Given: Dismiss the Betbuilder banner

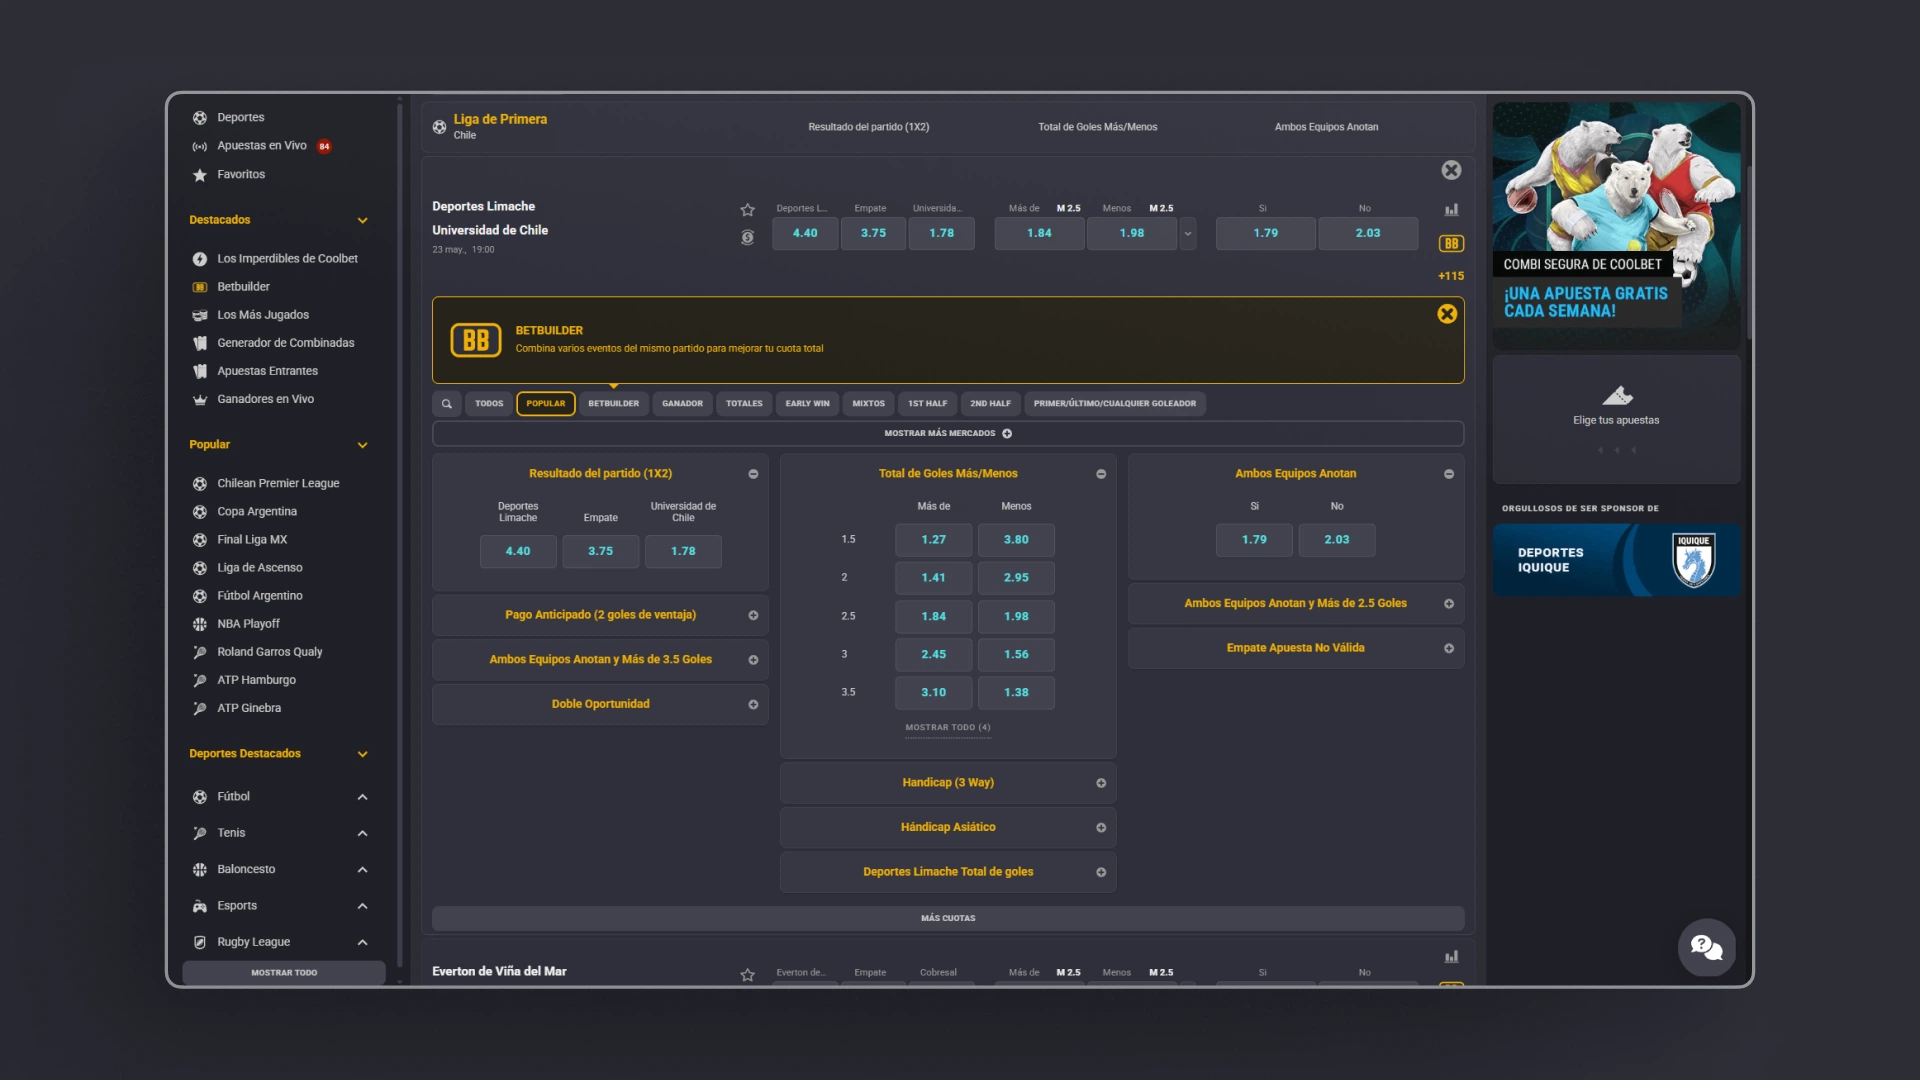Looking at the screenshot, I should (x=1447, y=314).
